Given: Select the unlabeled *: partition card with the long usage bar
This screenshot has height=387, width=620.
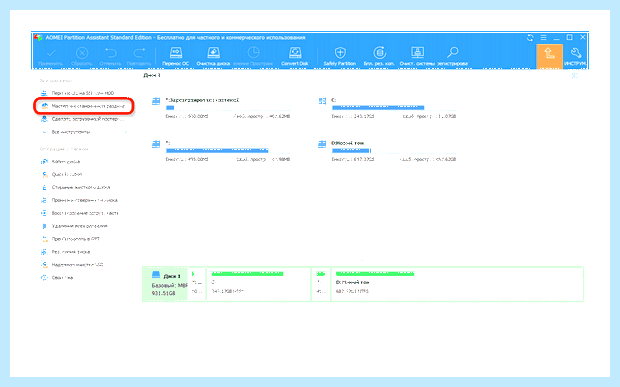Looking at the screenshot, I should pos(221,151).
